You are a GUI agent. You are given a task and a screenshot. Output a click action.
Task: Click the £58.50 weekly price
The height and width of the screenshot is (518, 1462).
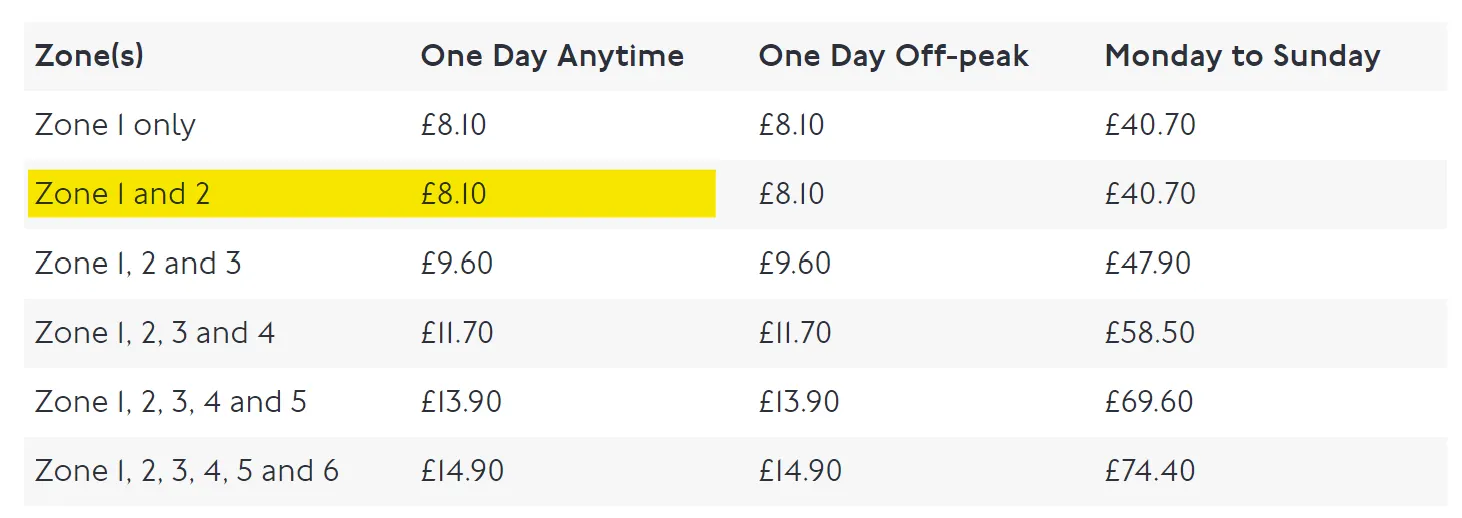[x=1150, y=332]
